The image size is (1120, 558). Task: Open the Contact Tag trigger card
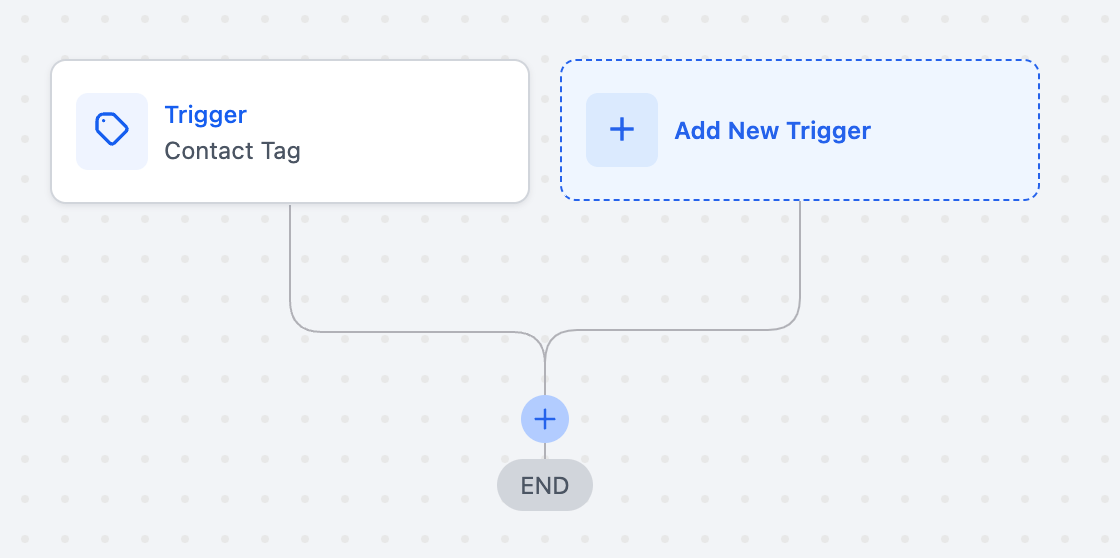[x=290, y=131]
